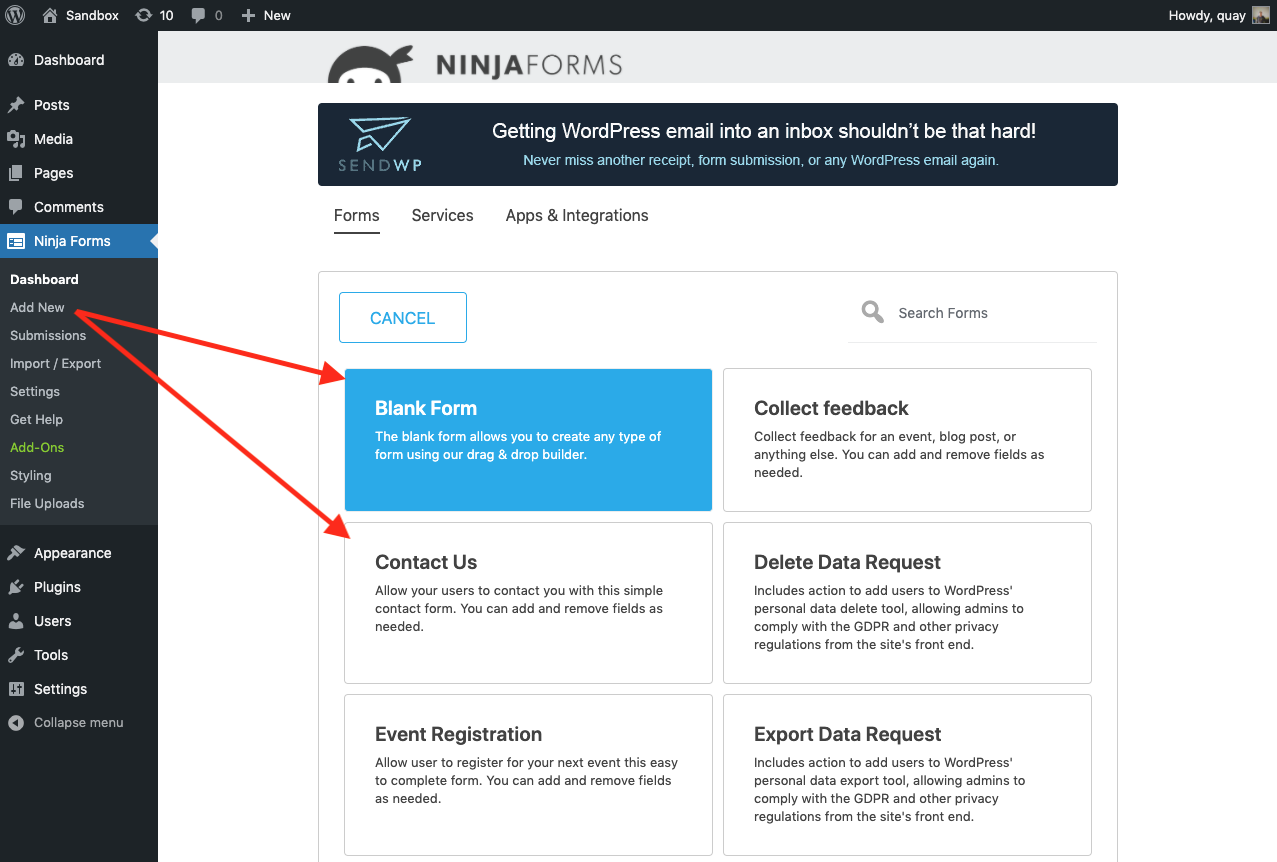Click the CANCEL button

(x=402, y=317)
